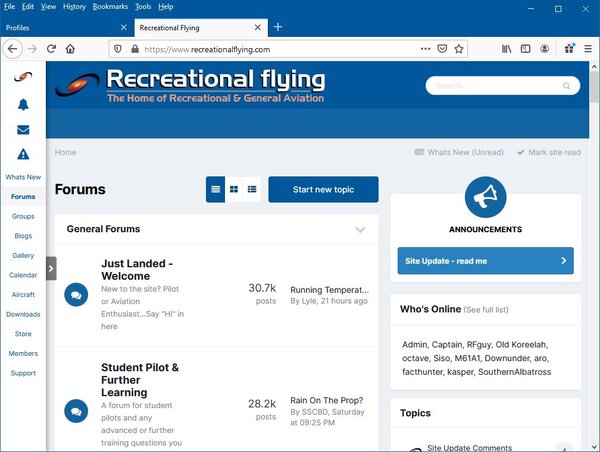Switch forums to table list view

coord(215,189)
